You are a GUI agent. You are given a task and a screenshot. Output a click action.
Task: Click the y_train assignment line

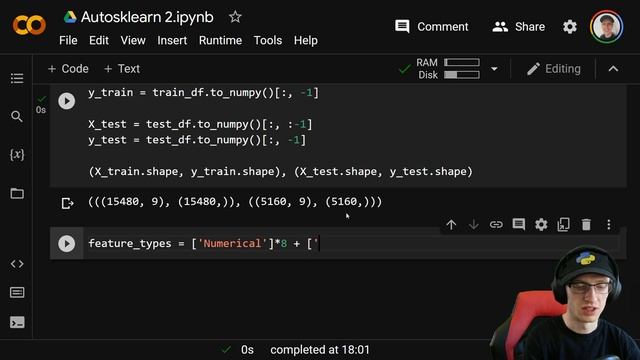coord(203,93)
